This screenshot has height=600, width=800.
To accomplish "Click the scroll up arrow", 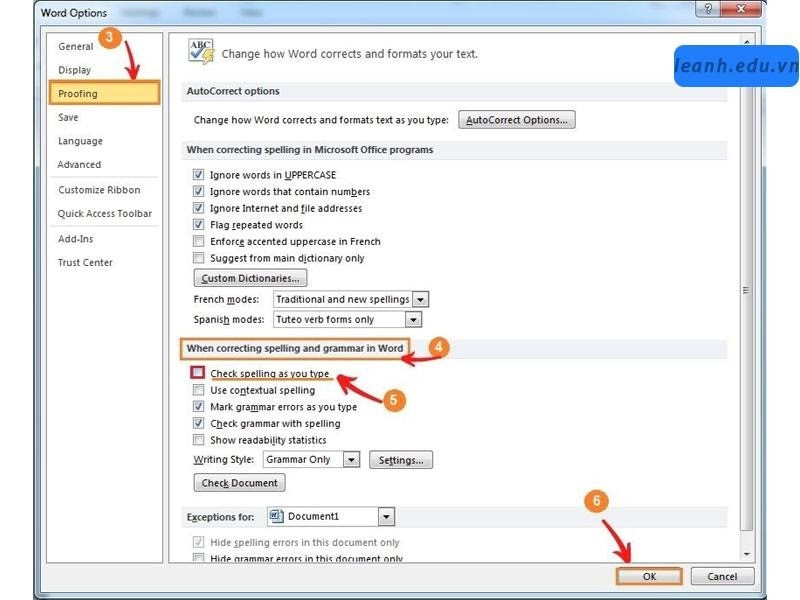I will (746, 42).
